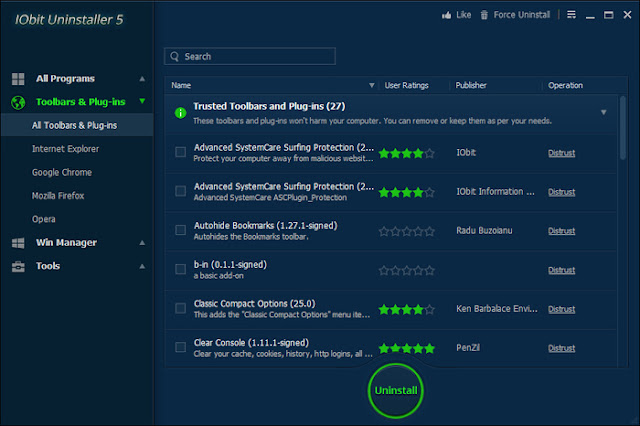Click the Trusted Toolbars and Plug-ins (27) heading
Viewport: 640px width, 426px height.
269,106
